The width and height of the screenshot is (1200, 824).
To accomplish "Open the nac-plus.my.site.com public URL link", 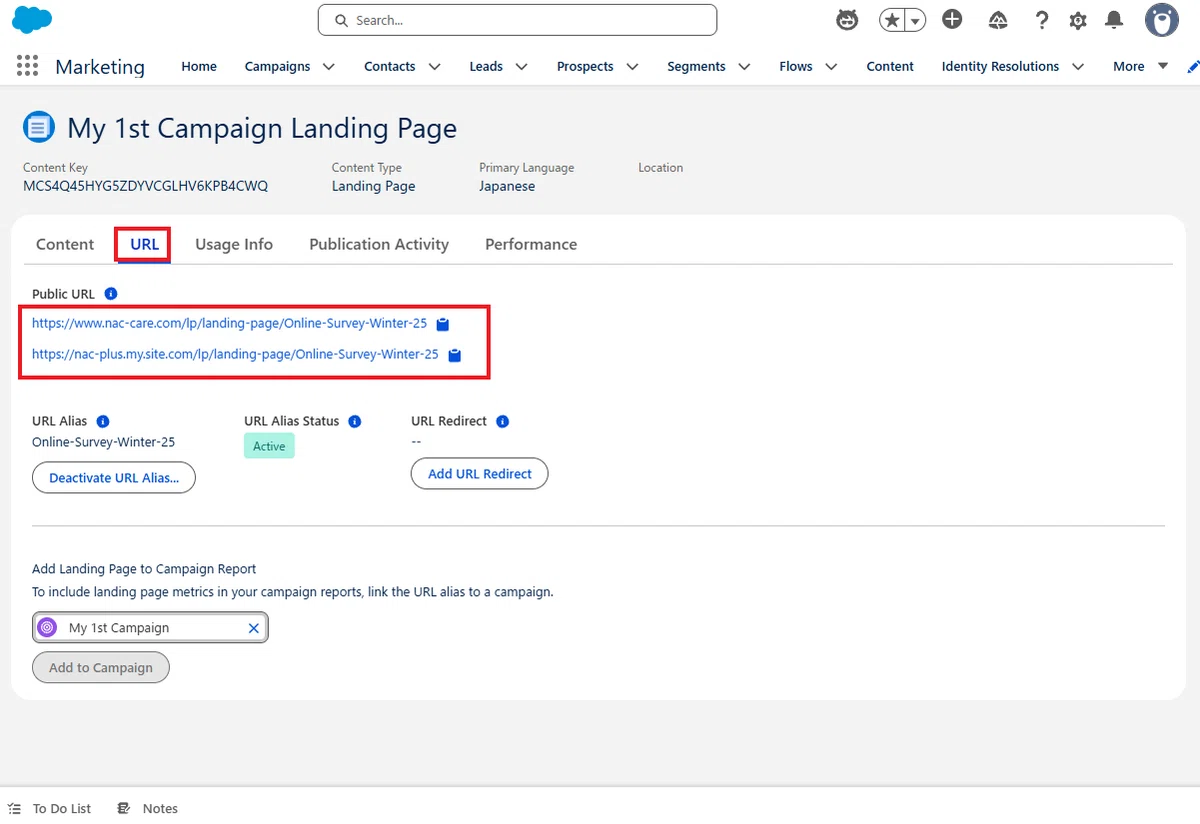I will pos(235,354).
